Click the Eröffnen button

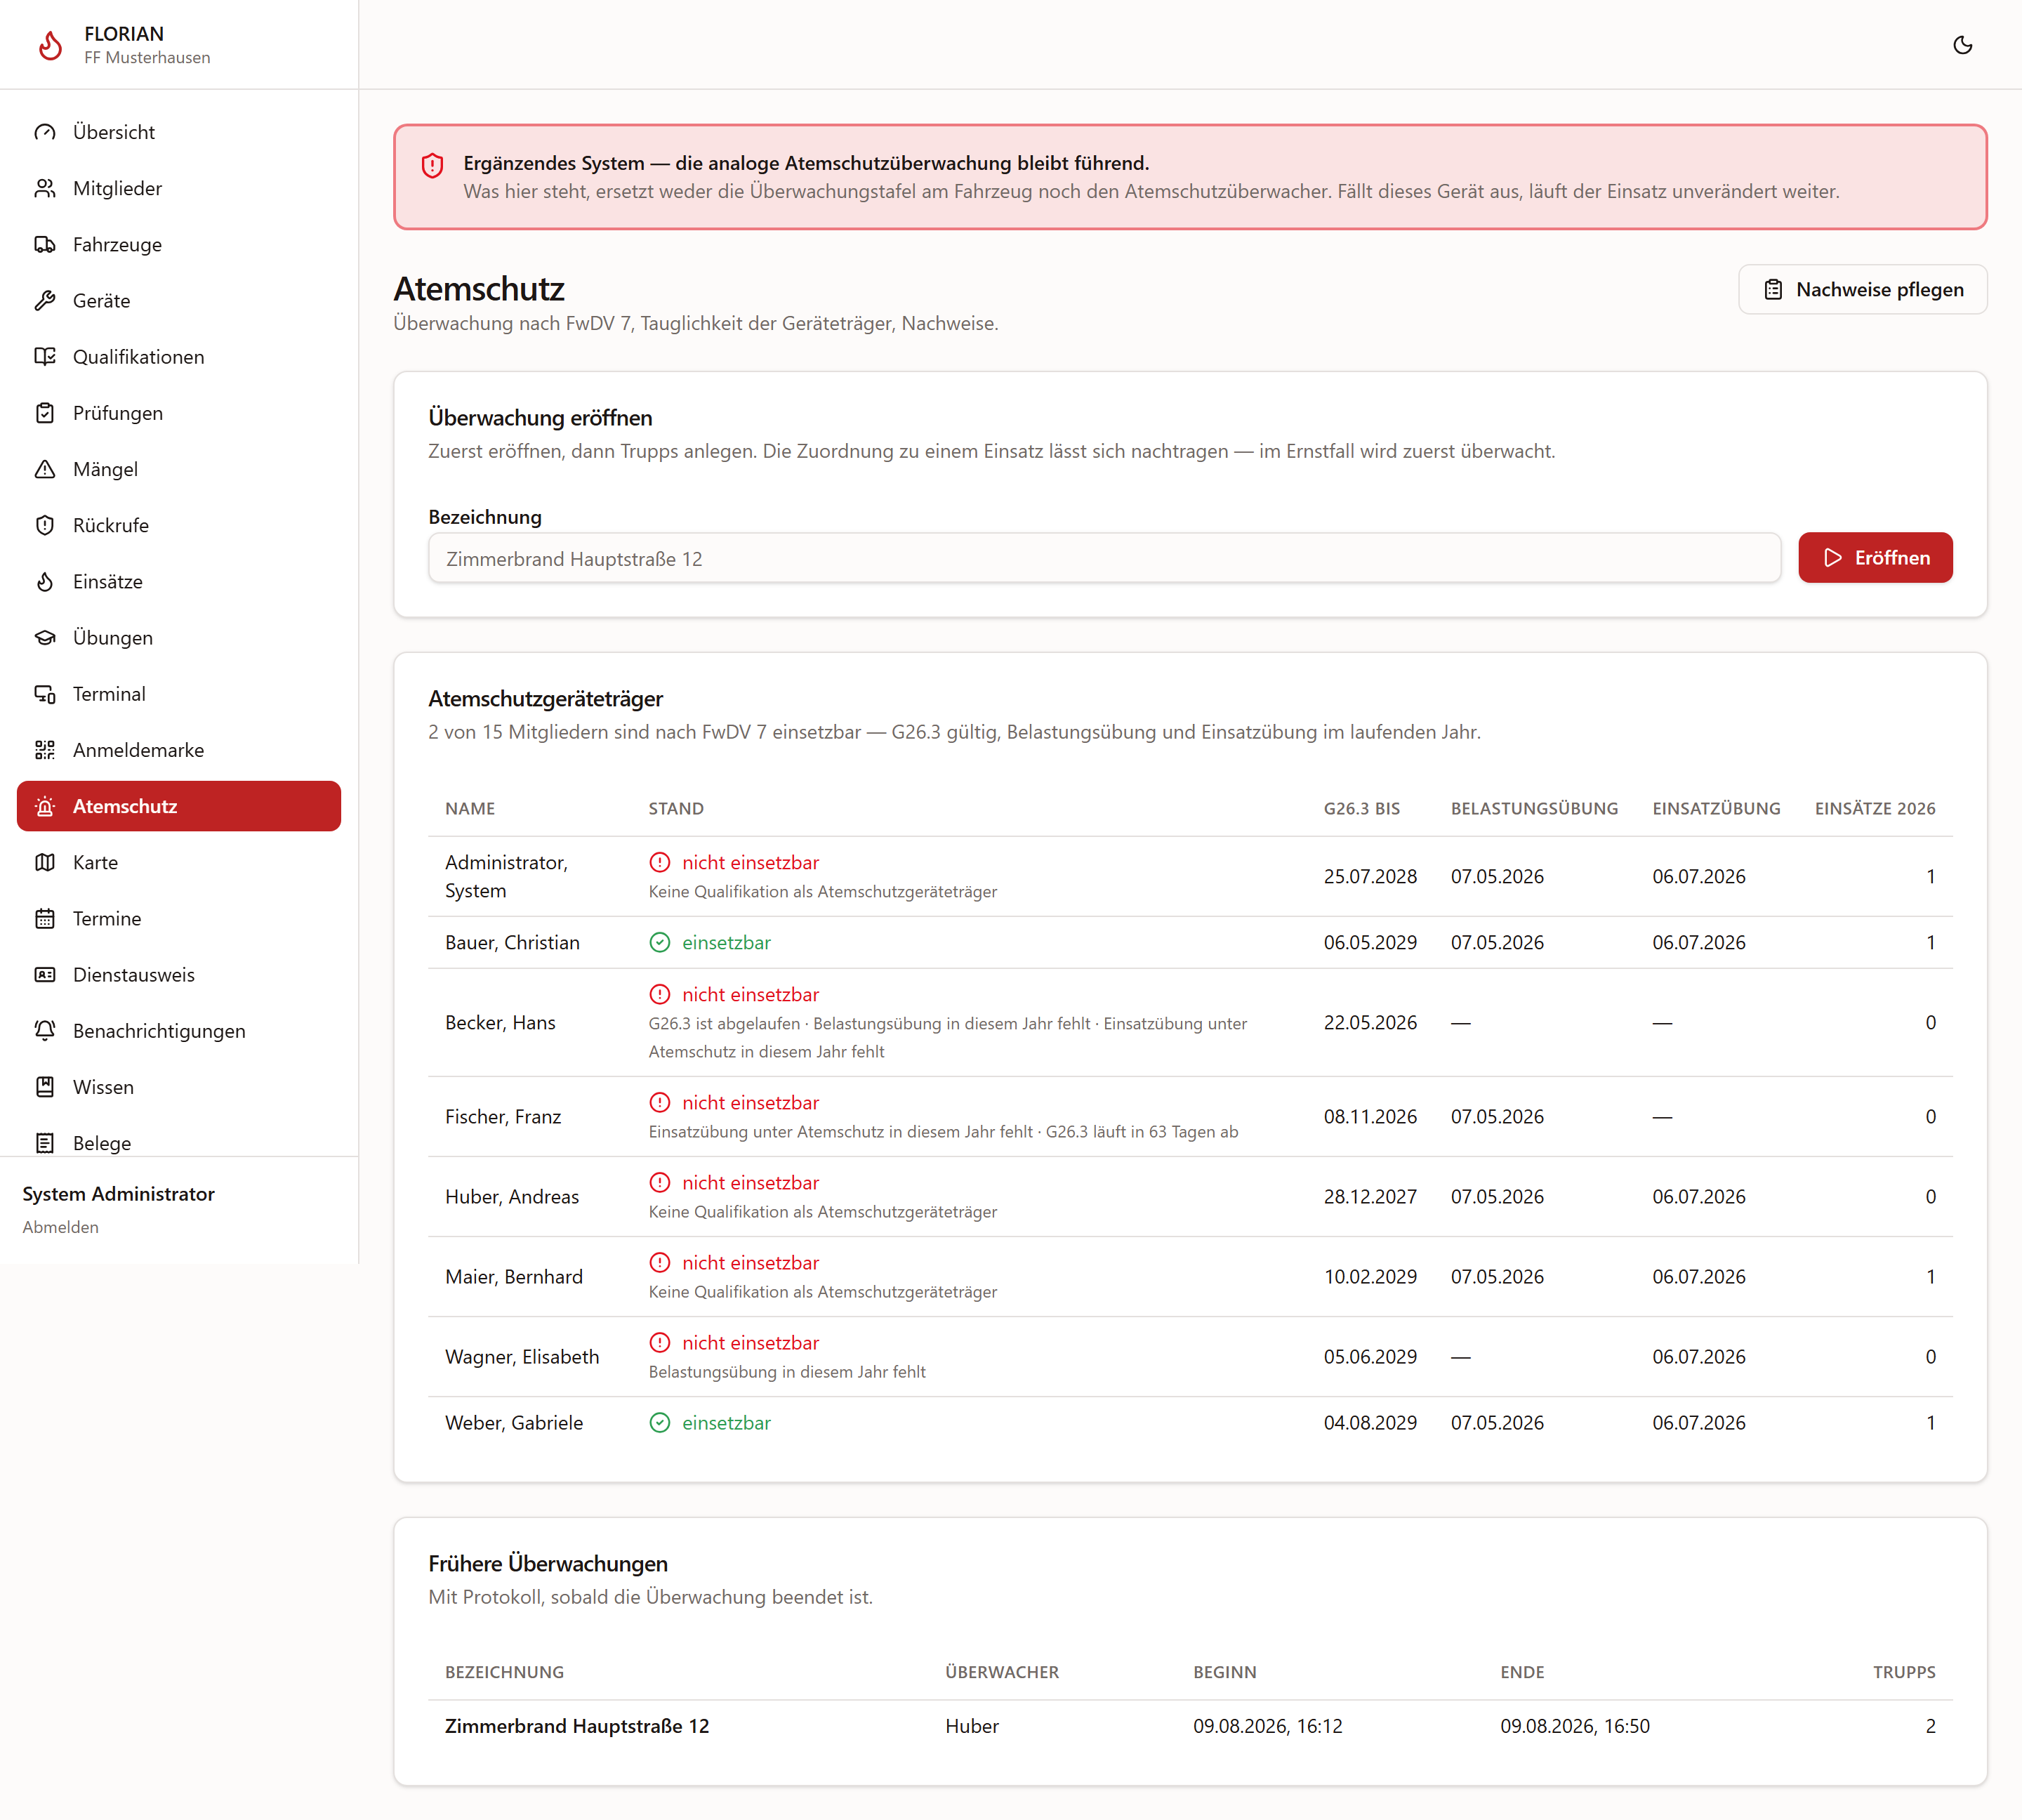pos(1875,557)
